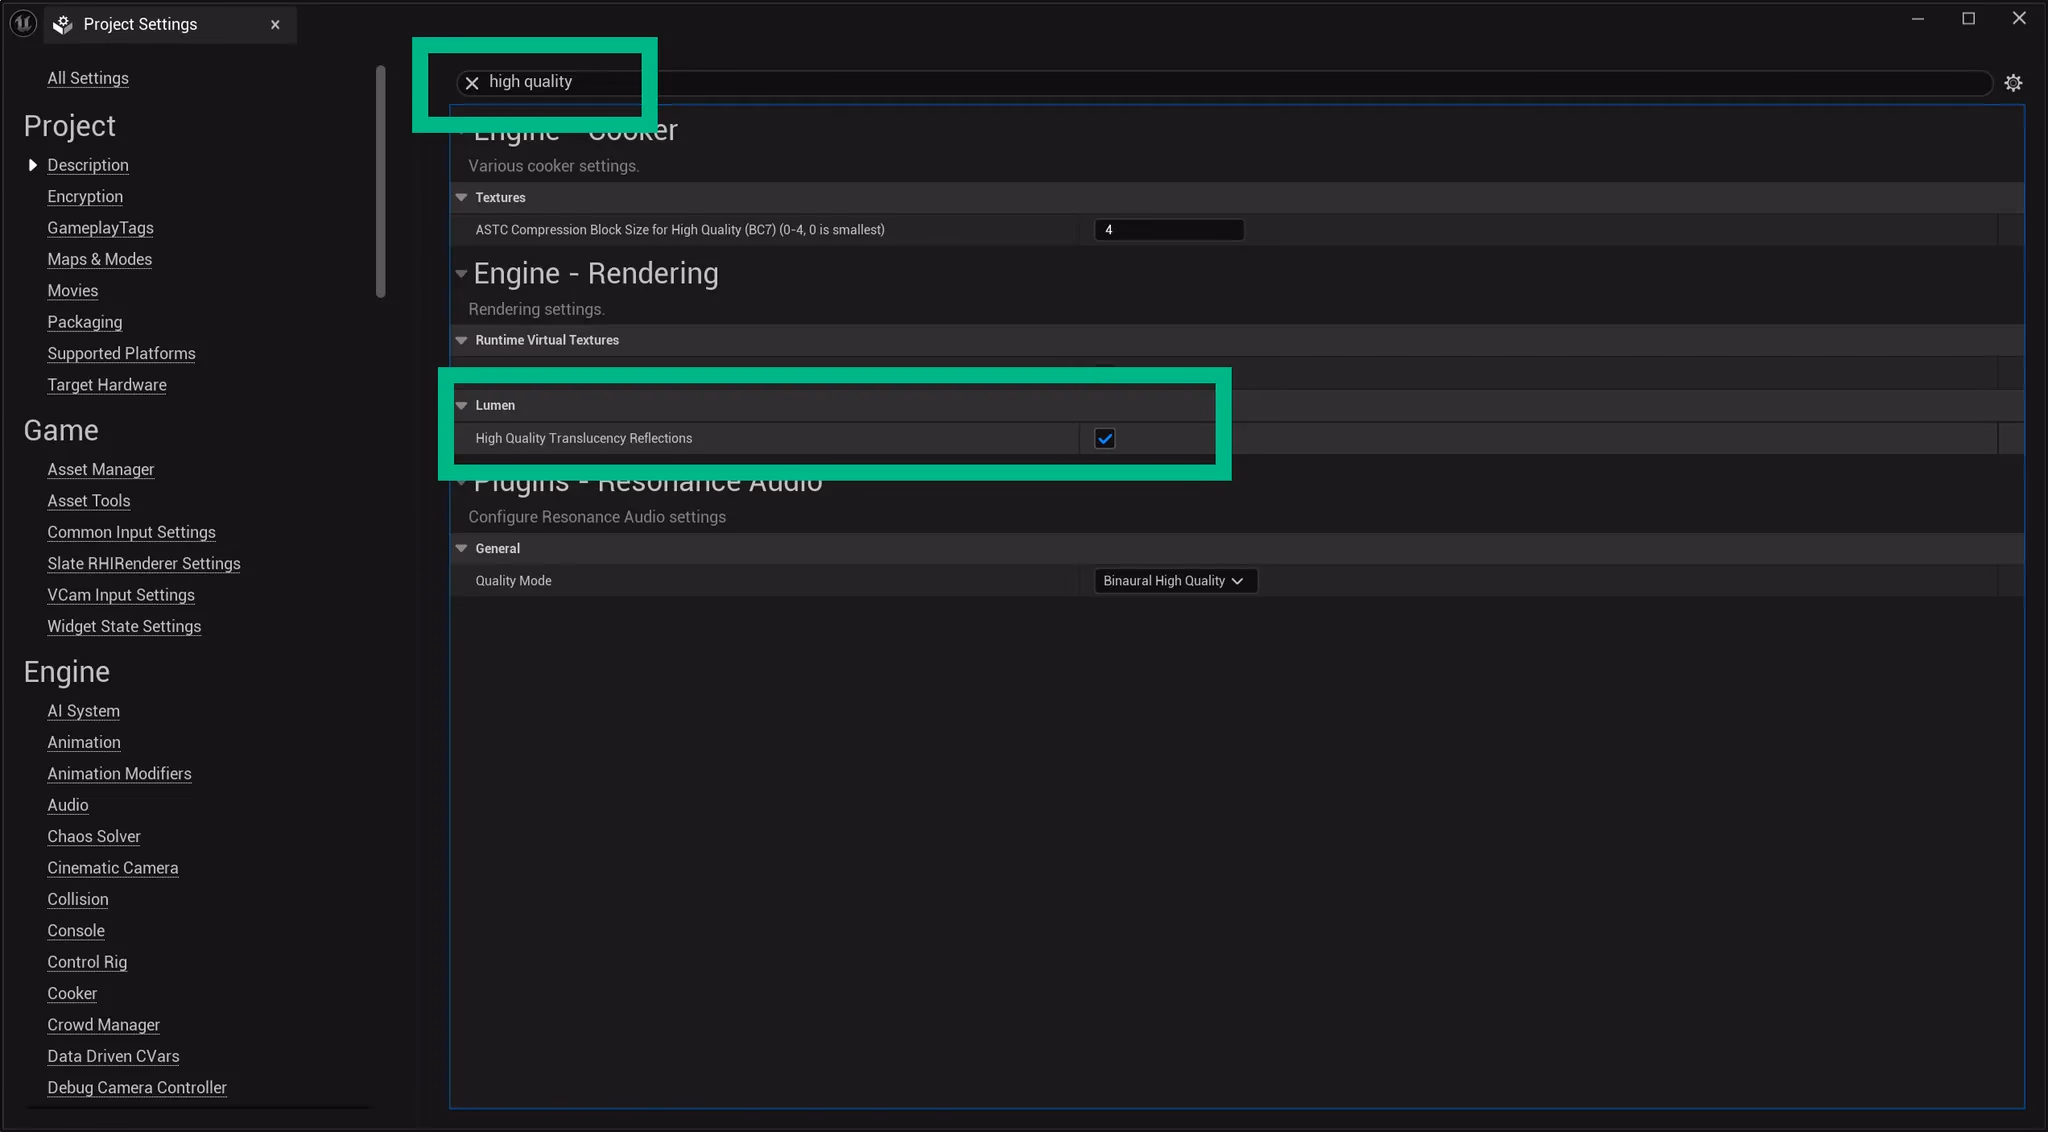Collapse the Textures section arrow

coord(461,197)
